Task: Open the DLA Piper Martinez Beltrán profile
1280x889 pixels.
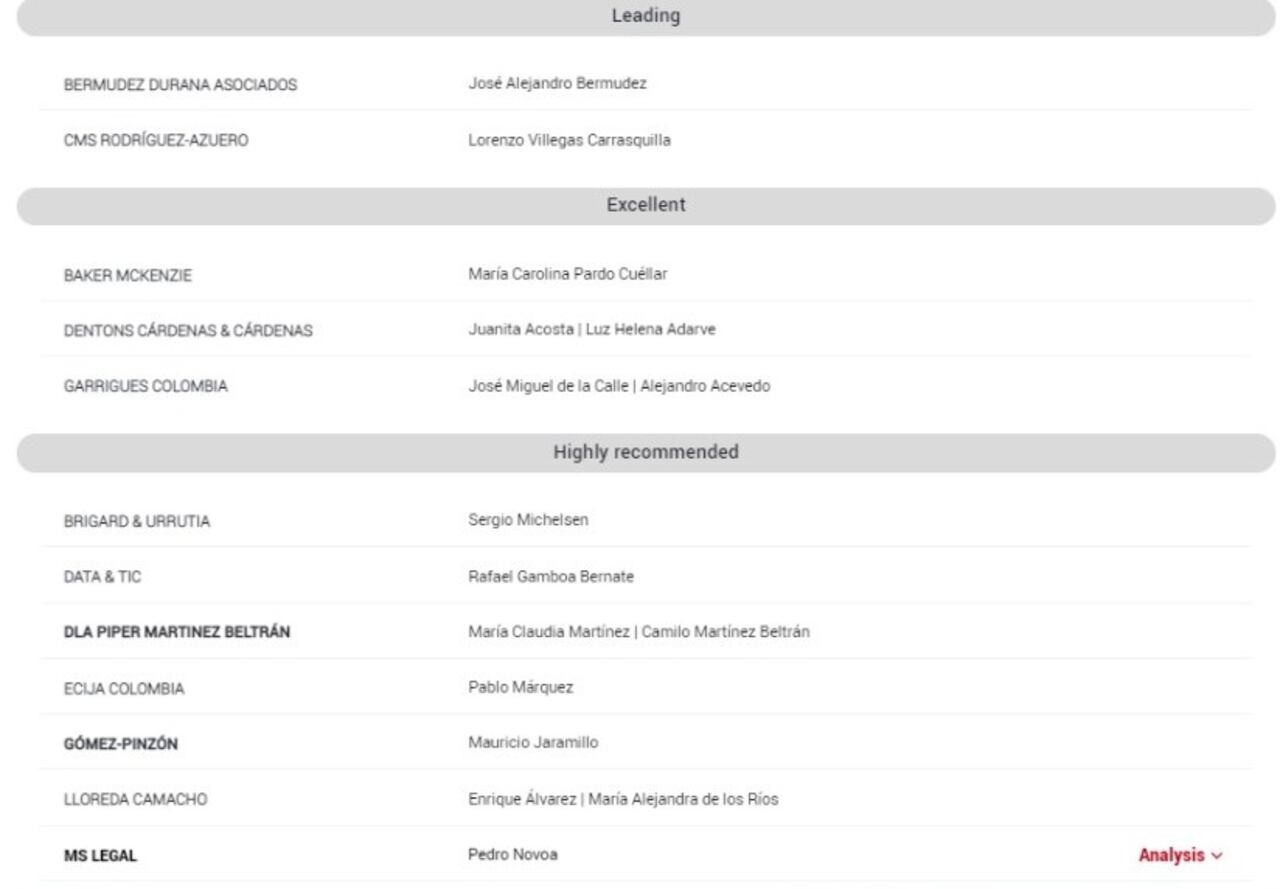Action: [x=178, y=632]
